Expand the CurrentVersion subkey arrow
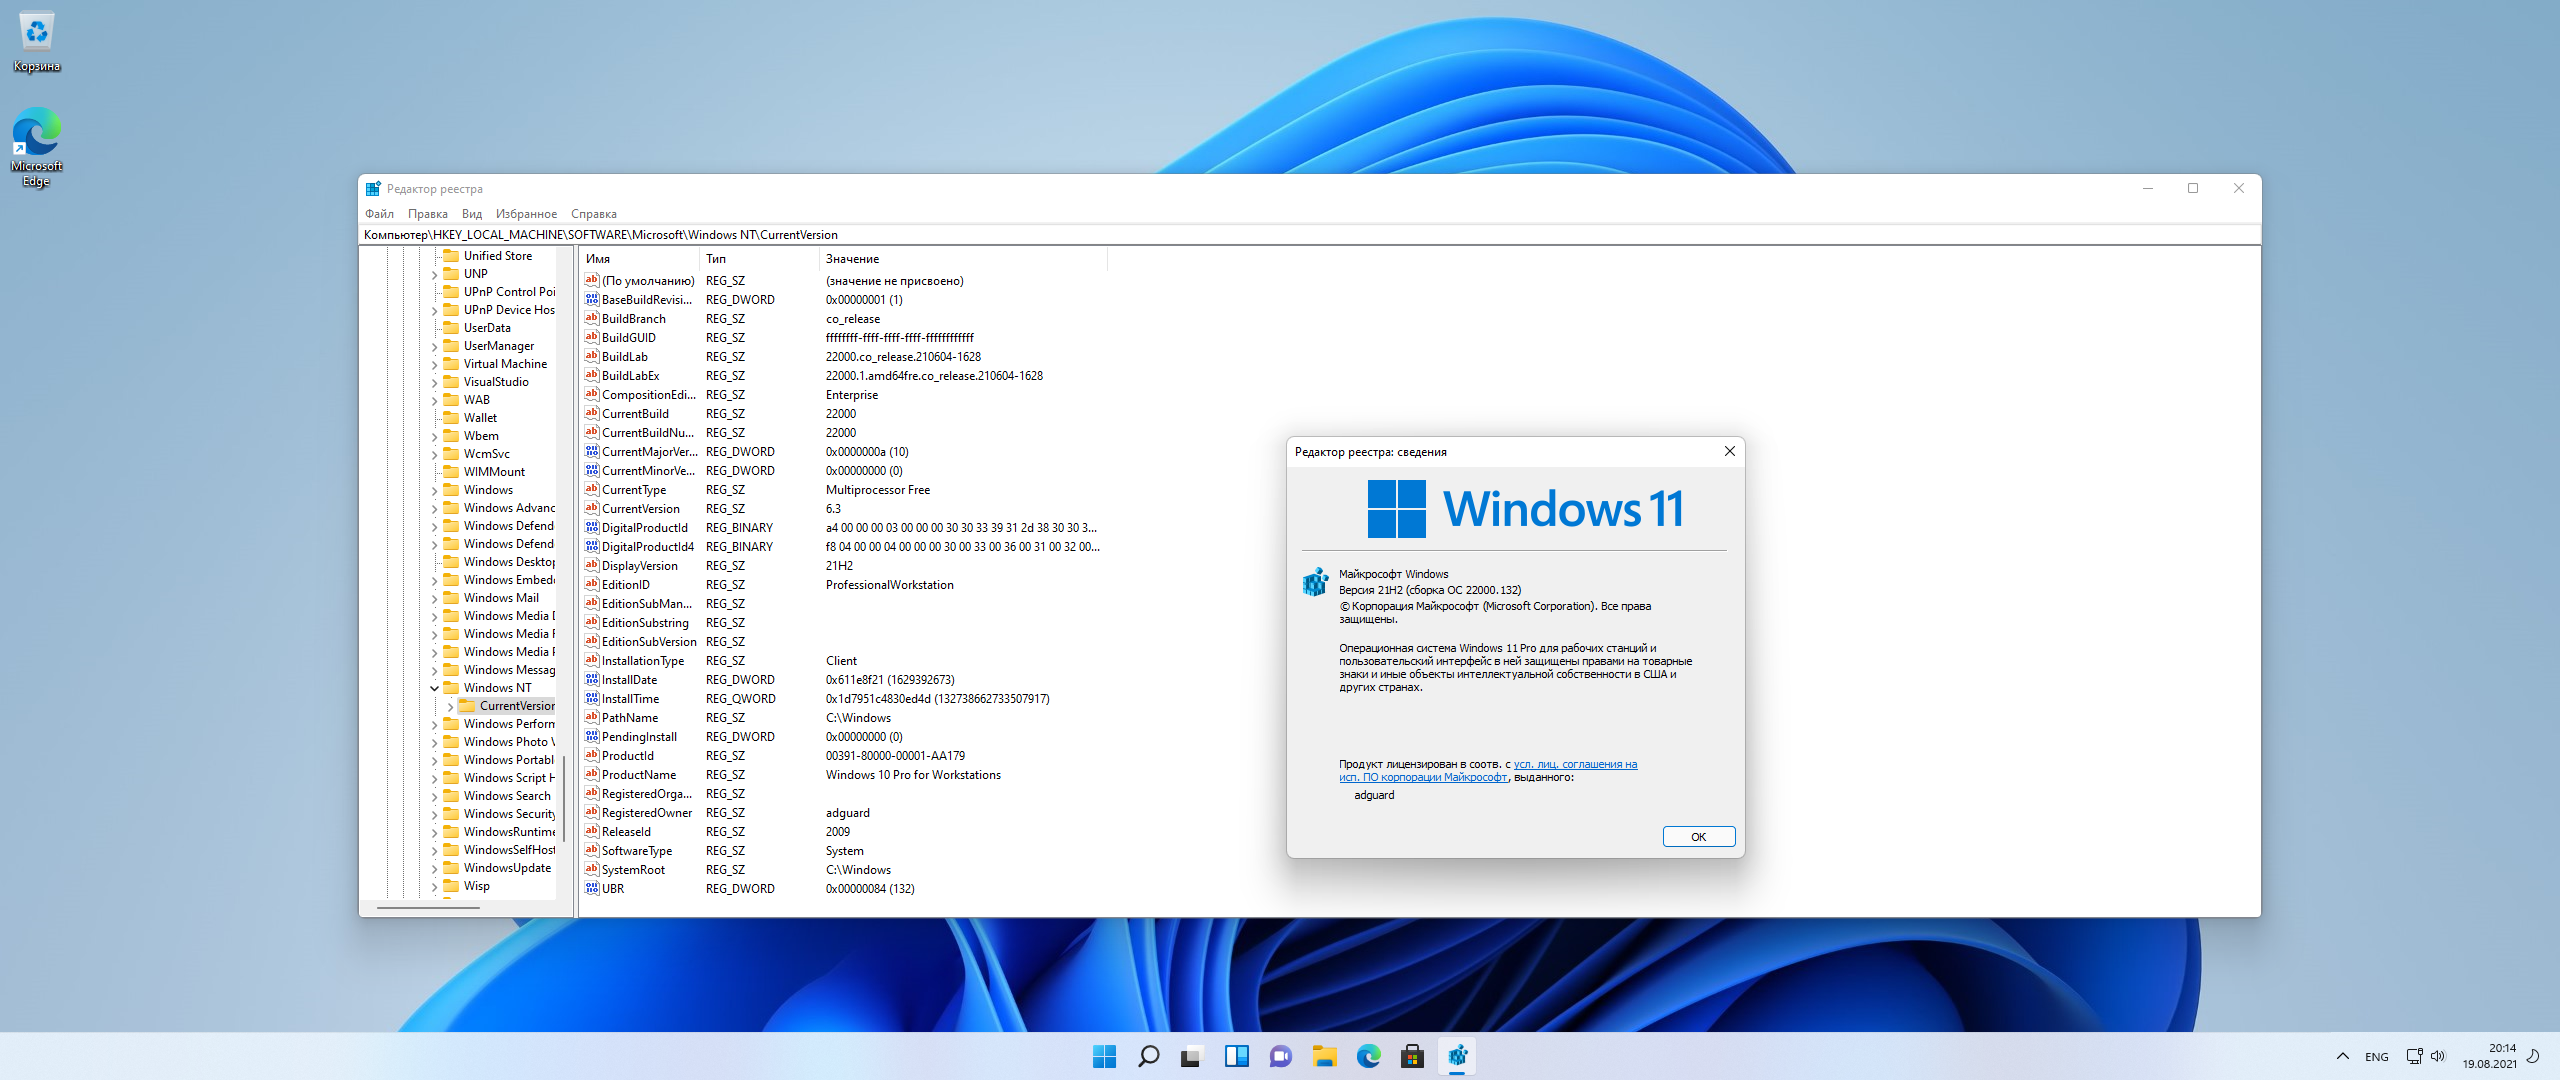Viewport: 2560px width, 1080px height. [451, 706]
